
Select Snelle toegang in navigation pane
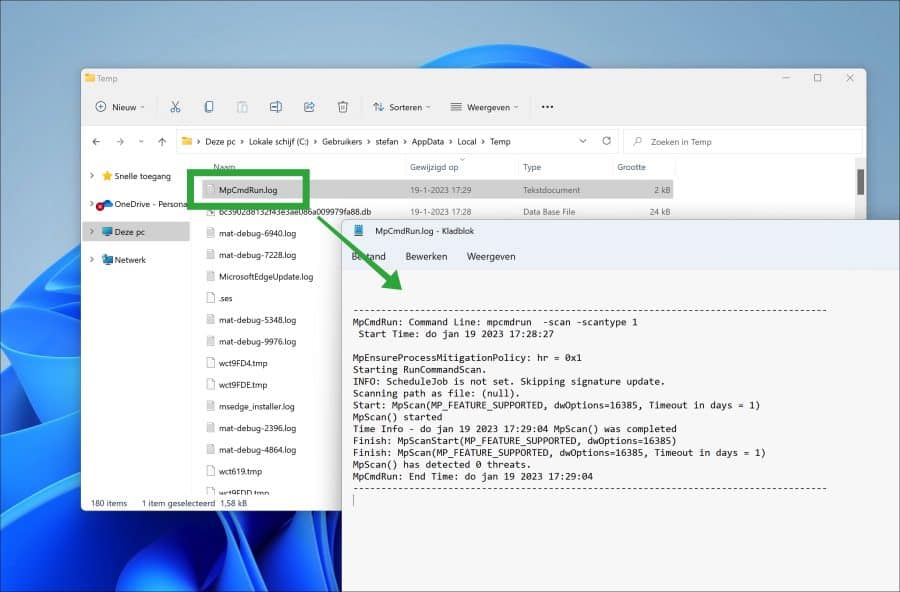(142, 176)
